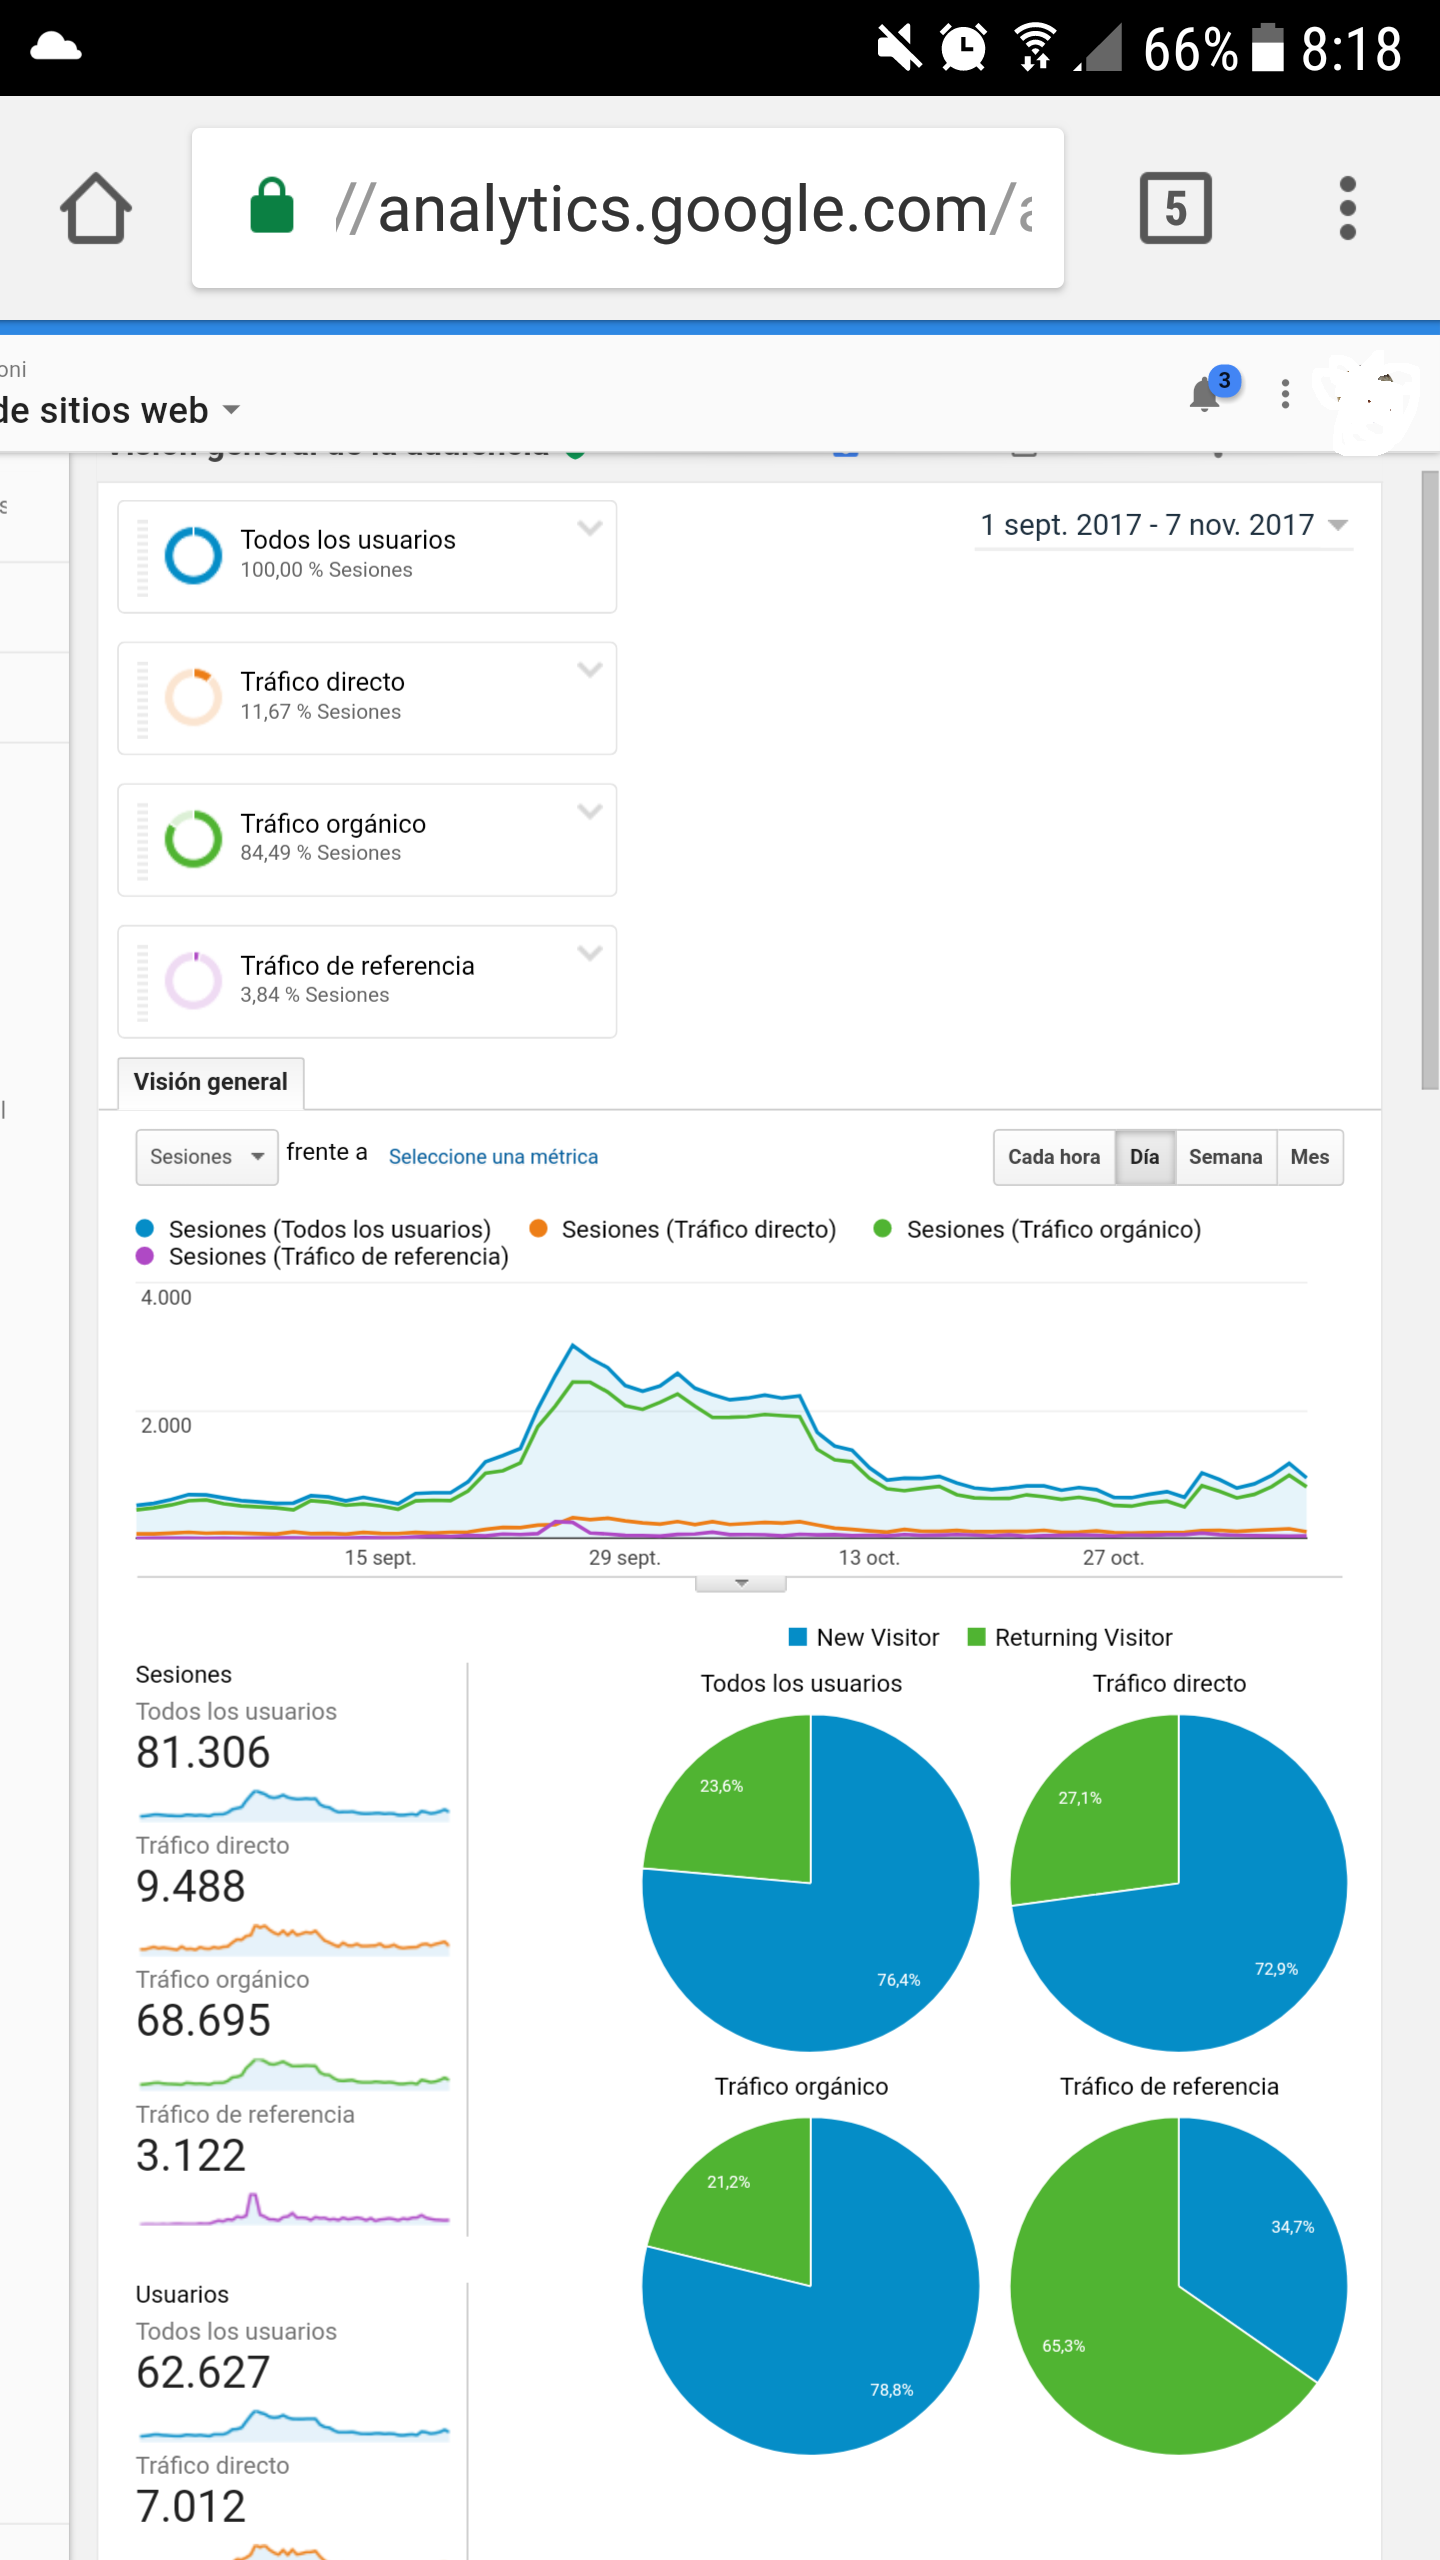Click the Tráfico directo sessions value 9.488

(191, 1887)
